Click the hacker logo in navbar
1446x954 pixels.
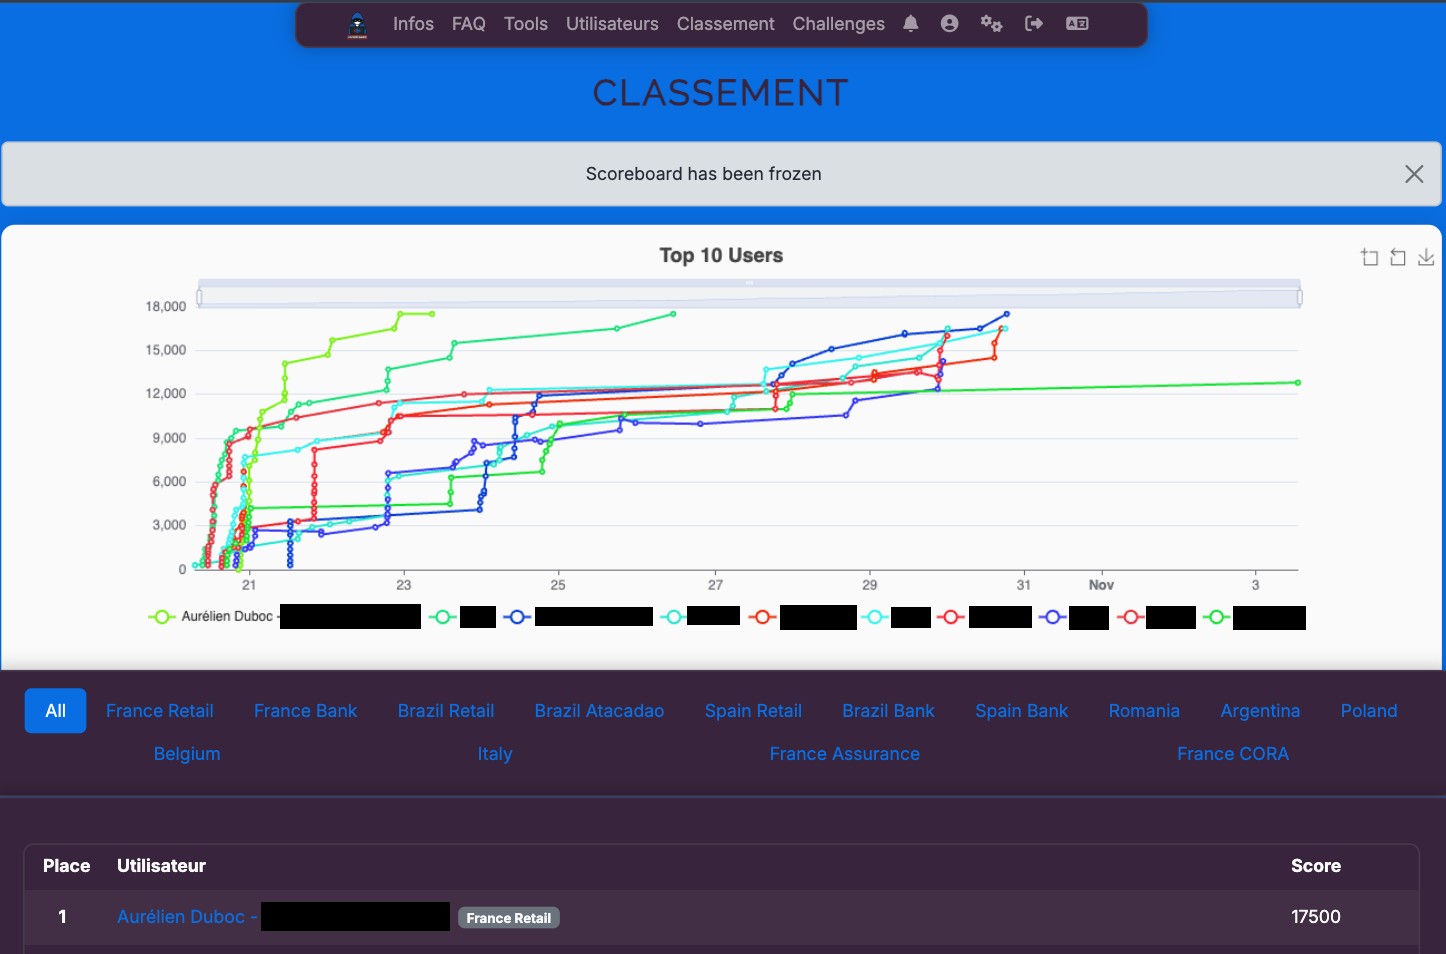[357, 24]
